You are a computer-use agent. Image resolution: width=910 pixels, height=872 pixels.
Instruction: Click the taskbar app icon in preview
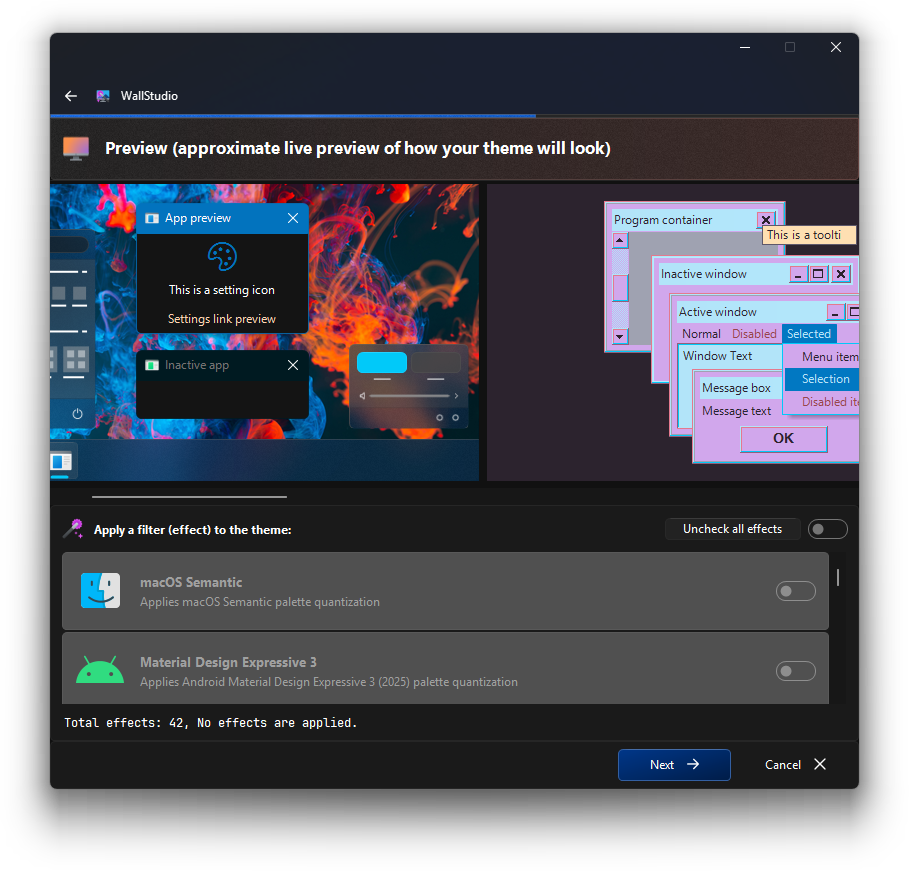point(61,462)
